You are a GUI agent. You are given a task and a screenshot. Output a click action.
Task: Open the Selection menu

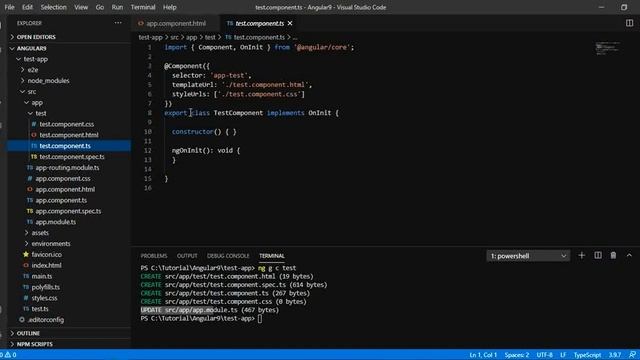[53, 7]
